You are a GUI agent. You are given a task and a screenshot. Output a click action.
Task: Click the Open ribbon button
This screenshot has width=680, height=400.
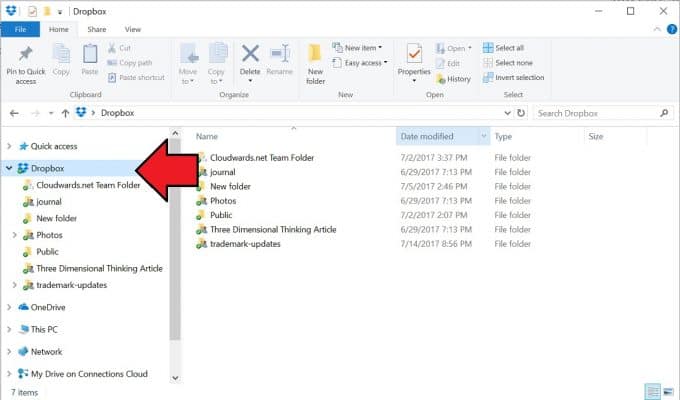click(x=453, y=48)
